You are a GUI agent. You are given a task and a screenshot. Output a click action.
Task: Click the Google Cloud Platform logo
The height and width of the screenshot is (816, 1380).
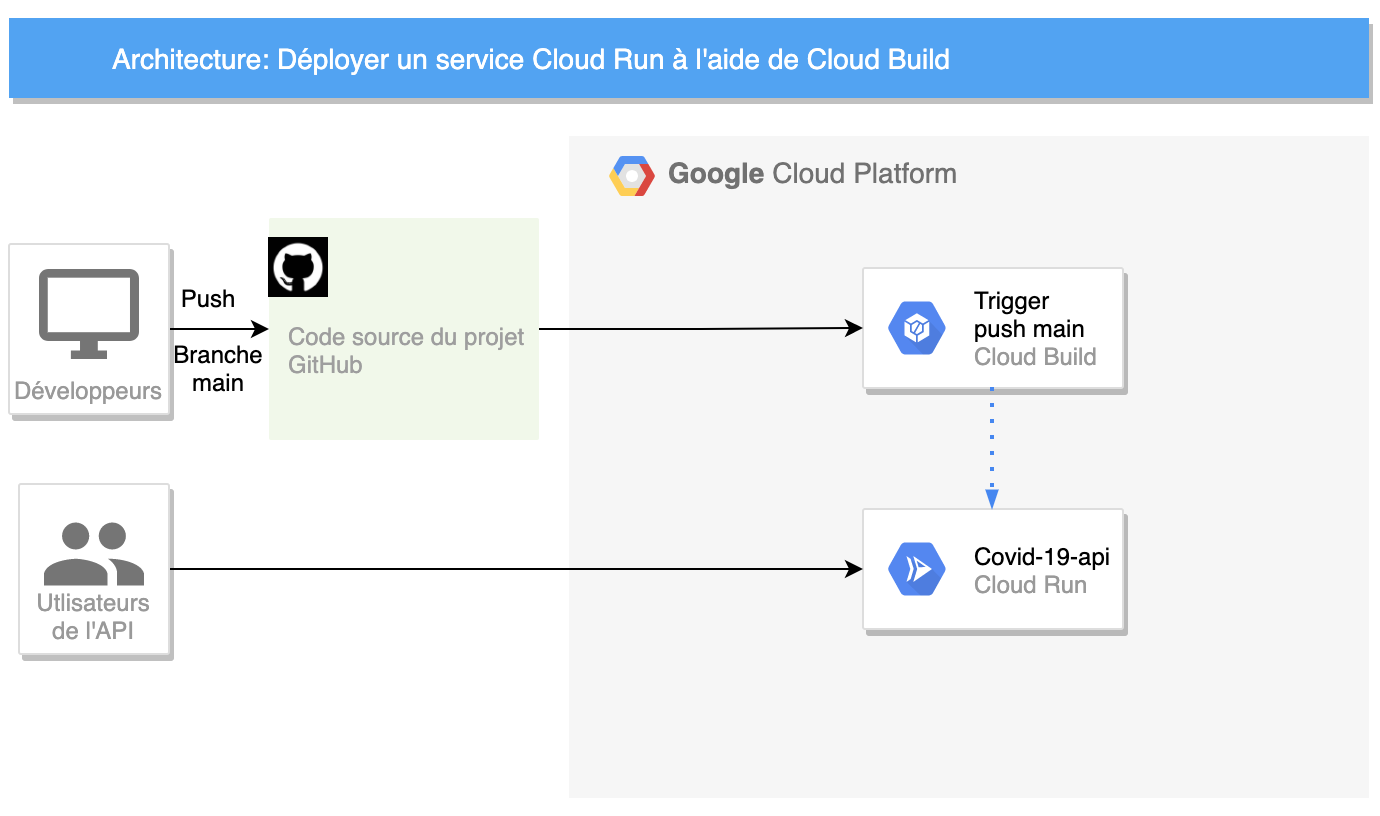point(632,175)
